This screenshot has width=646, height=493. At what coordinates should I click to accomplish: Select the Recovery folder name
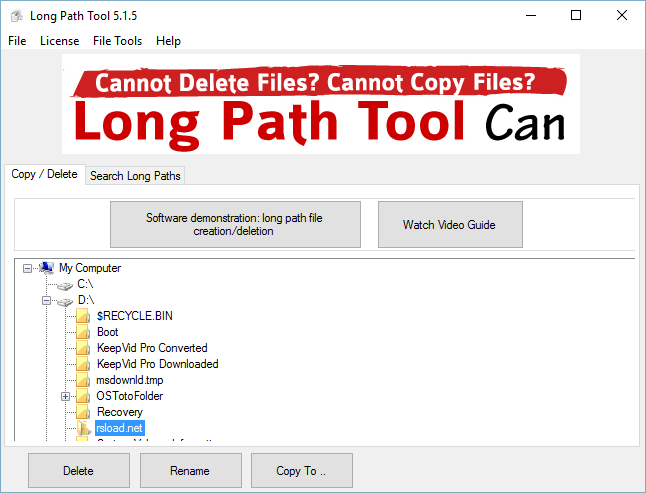(120, 412)
